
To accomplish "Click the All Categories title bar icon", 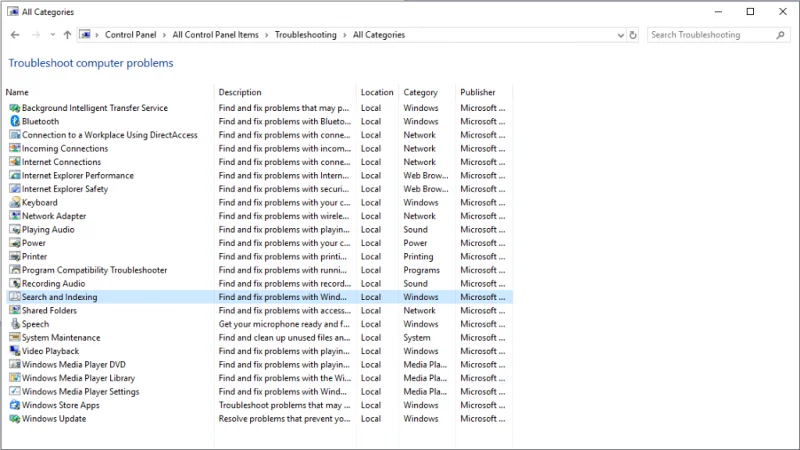I will [13, 11].
